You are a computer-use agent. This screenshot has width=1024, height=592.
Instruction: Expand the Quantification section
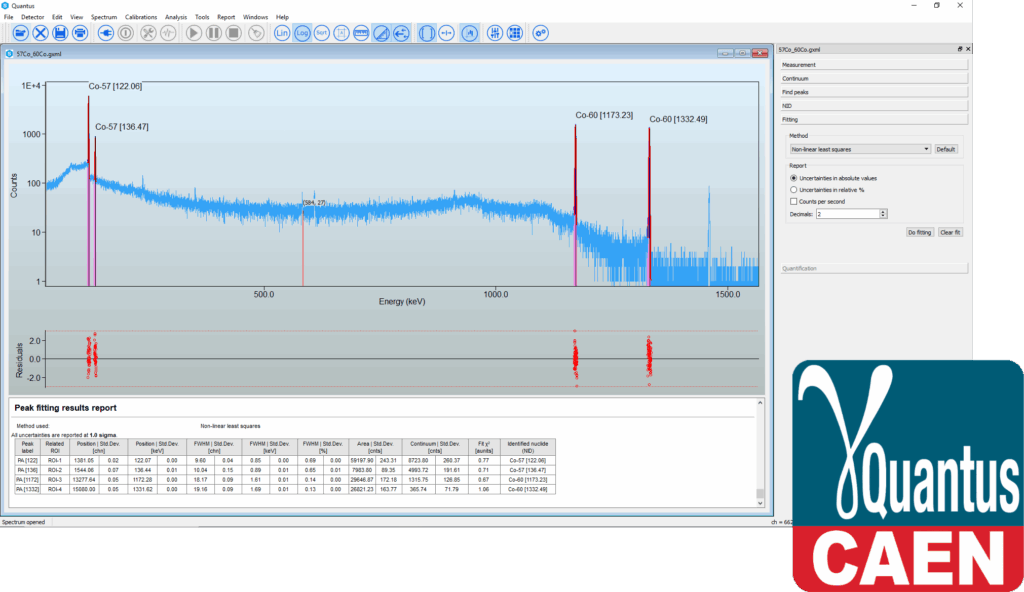click(x=874, y=269)
